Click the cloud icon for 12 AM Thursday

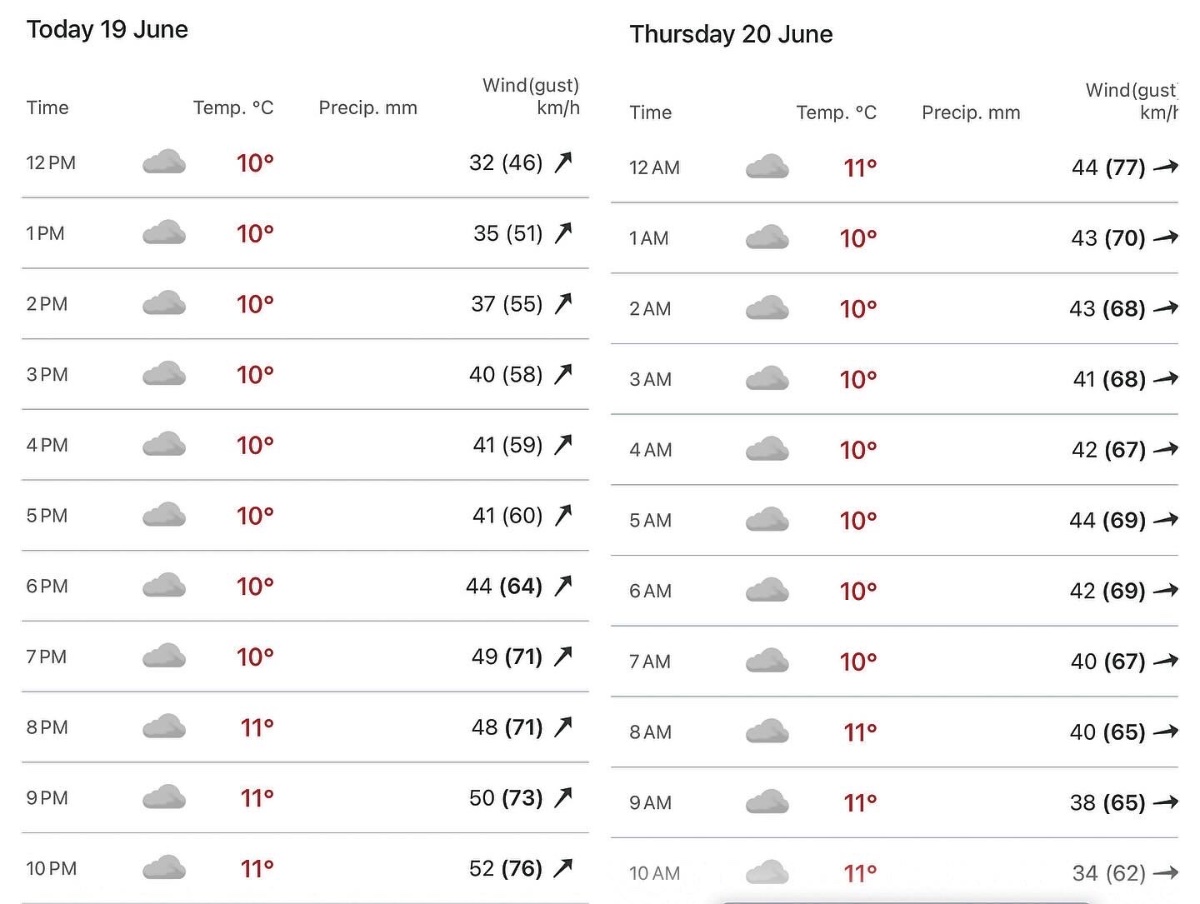pos(767,167)
